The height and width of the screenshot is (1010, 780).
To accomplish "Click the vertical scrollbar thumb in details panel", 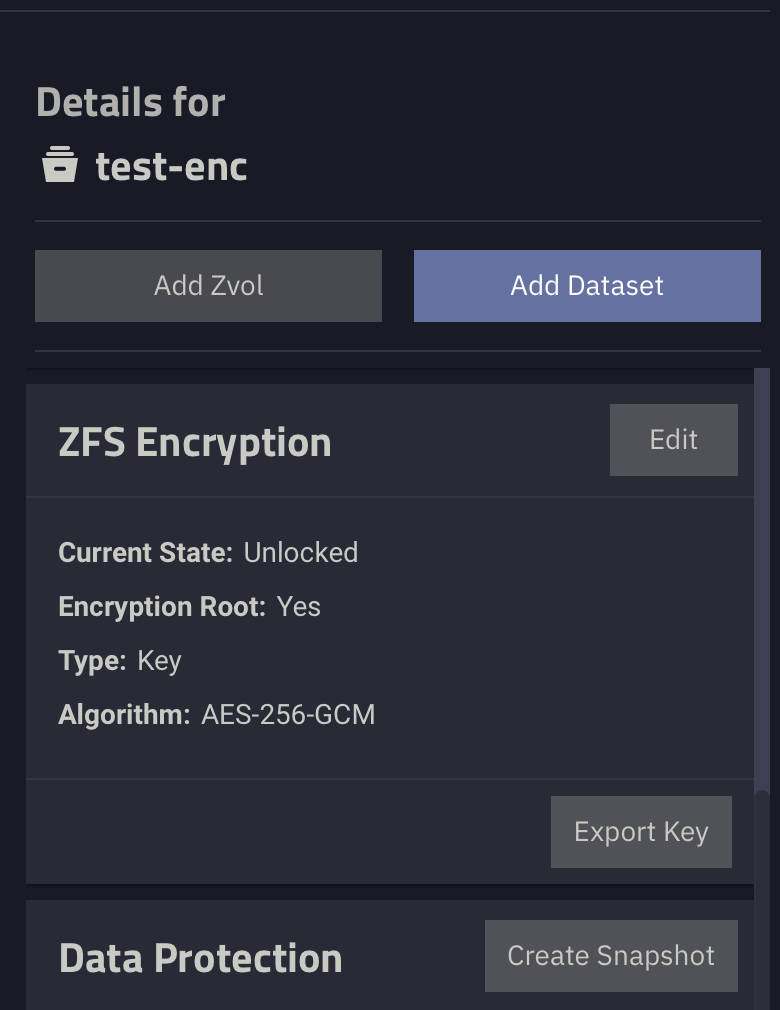I will coord(762,900).
